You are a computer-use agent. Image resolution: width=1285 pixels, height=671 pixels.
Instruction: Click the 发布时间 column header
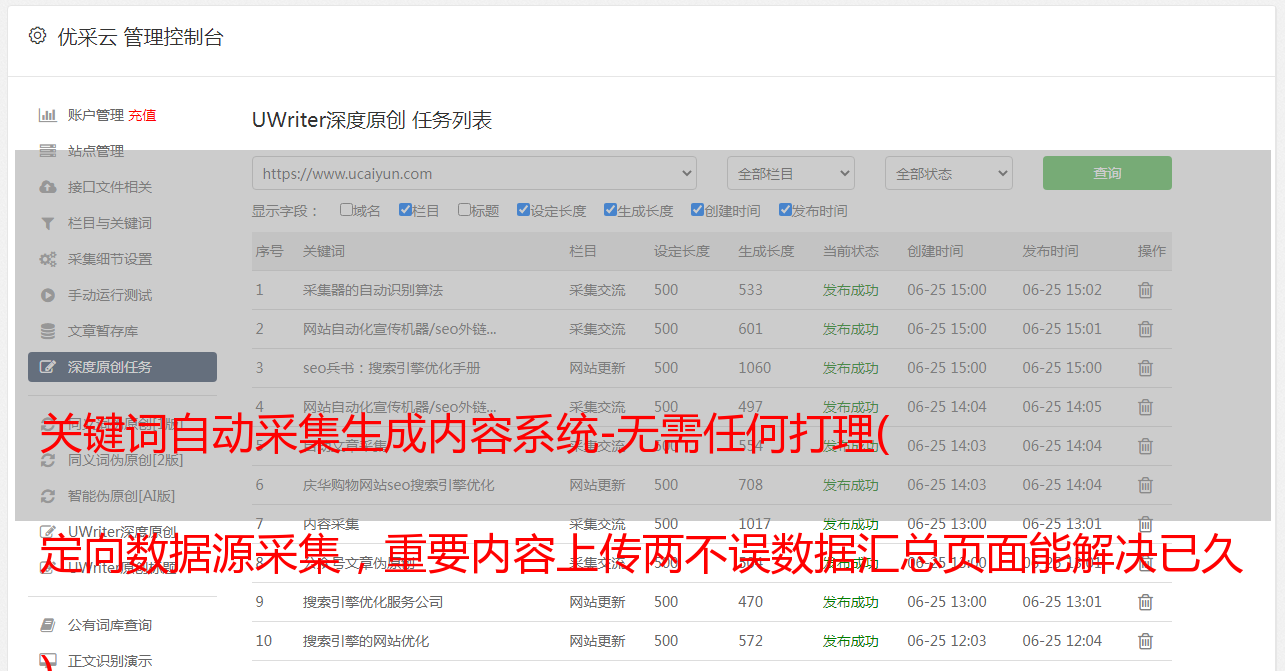(1050, 251)
